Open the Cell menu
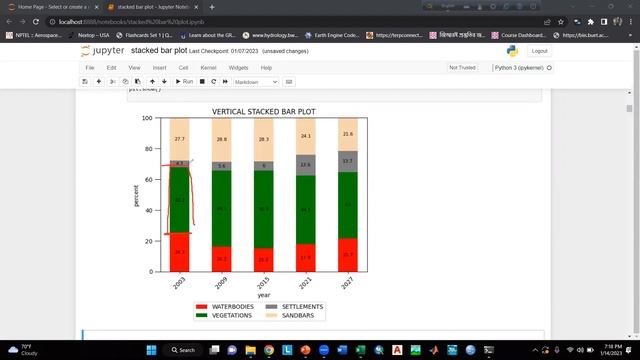Image resolution: width=640 pixels, height=360 pixels. click(183, 68)
